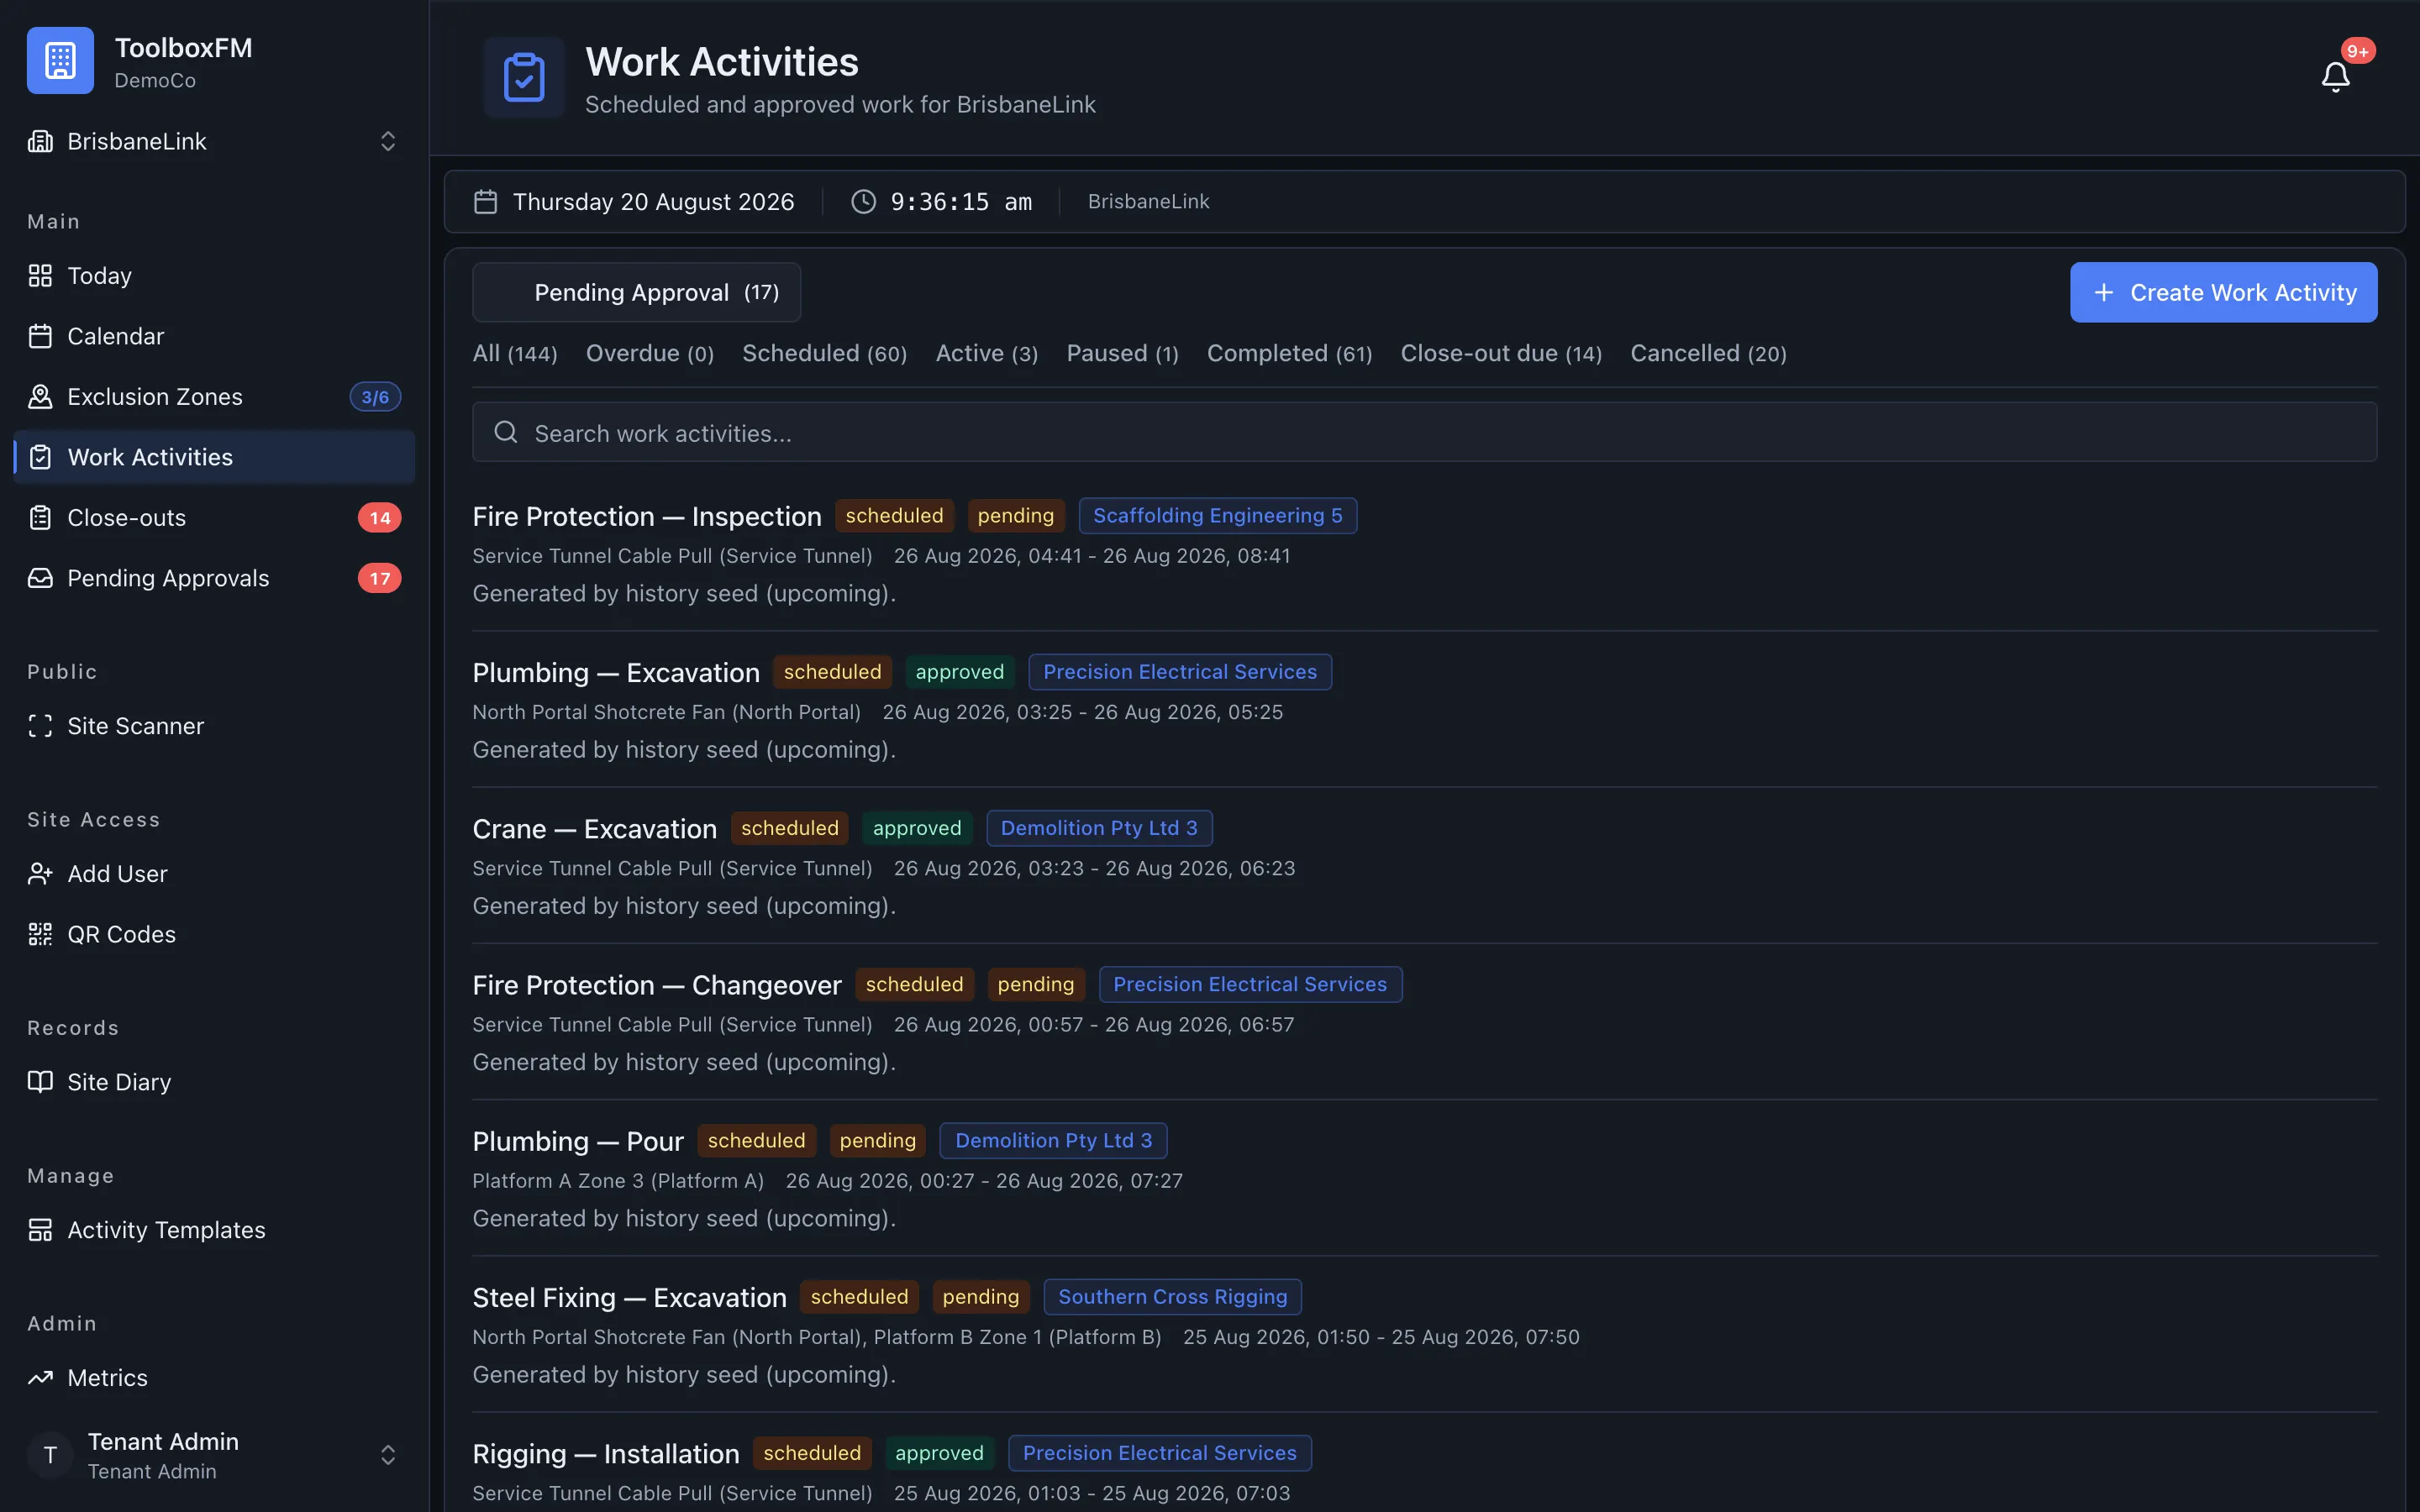This screenshot has width=2420, height=1512.
Task: Click the QR Codes icon
Action: click(40, 934)
